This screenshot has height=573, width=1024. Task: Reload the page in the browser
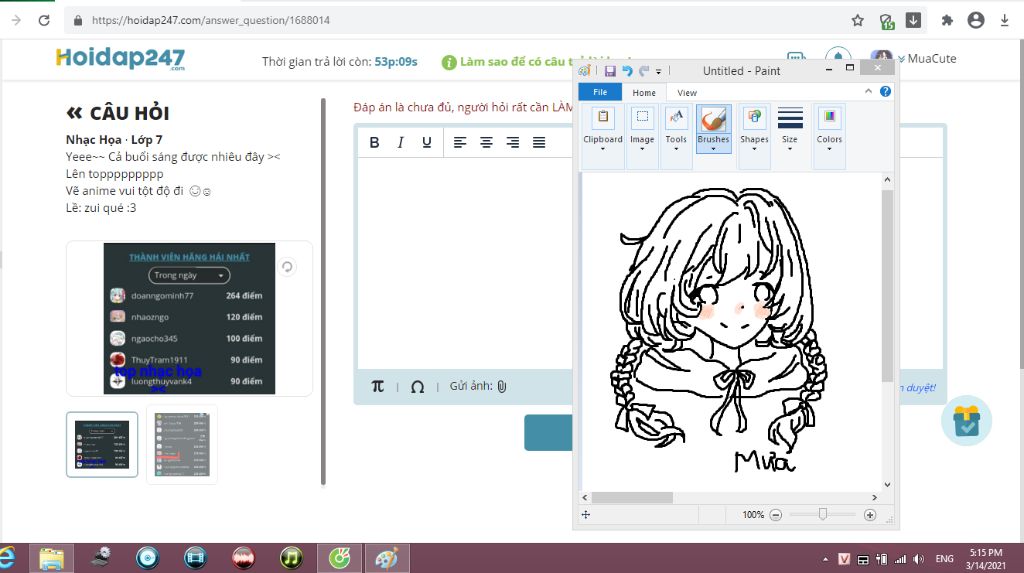point(44,20)
